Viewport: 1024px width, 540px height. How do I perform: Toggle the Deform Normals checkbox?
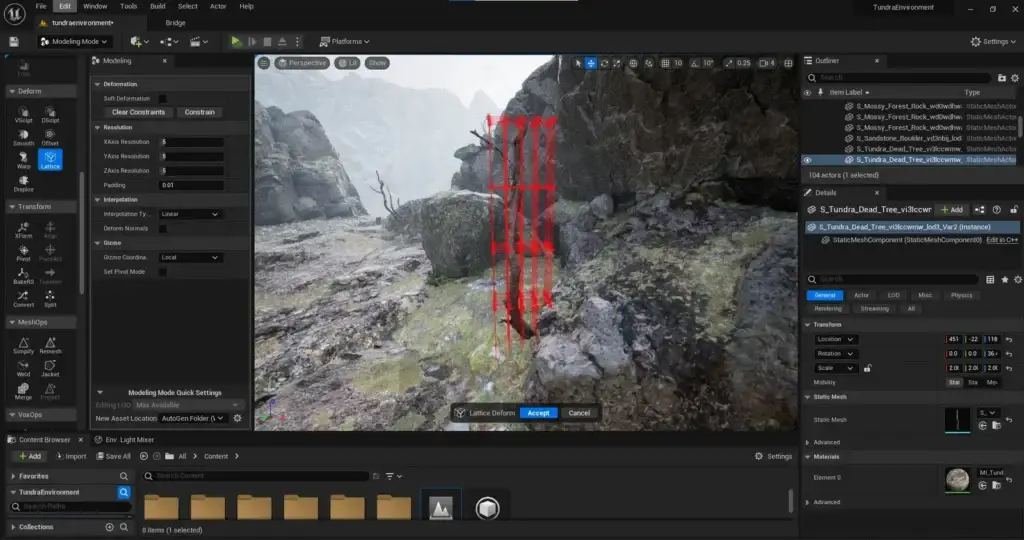[x=162, y=228]
